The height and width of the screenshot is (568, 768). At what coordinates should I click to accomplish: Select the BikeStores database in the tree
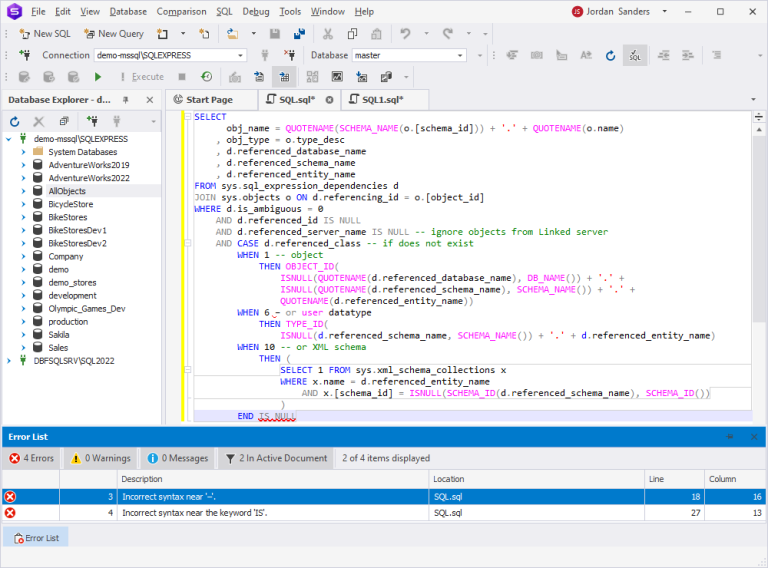67,217
